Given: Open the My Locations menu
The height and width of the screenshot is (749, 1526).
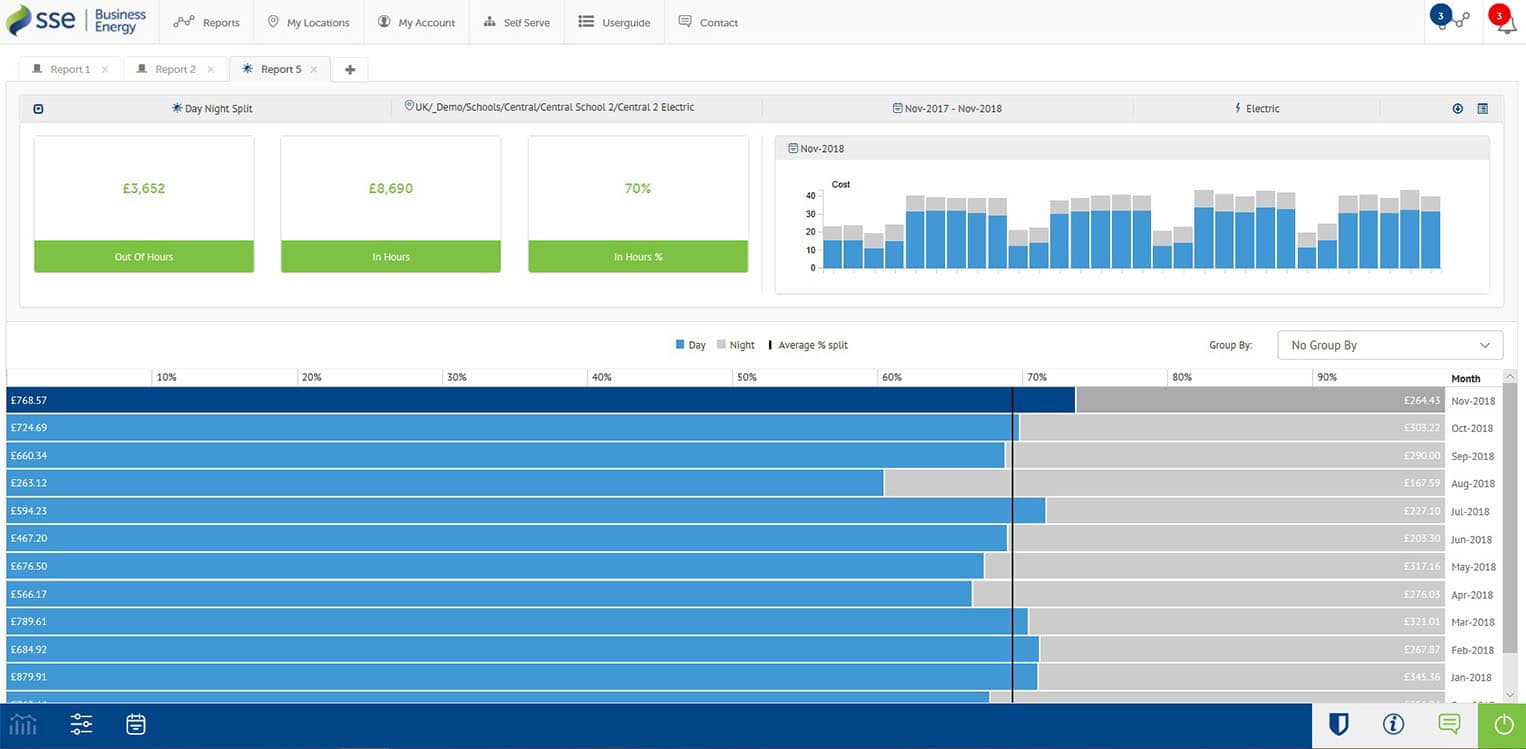Looking at the screenshot, I should pyautogui.click(x=309, y=22).
